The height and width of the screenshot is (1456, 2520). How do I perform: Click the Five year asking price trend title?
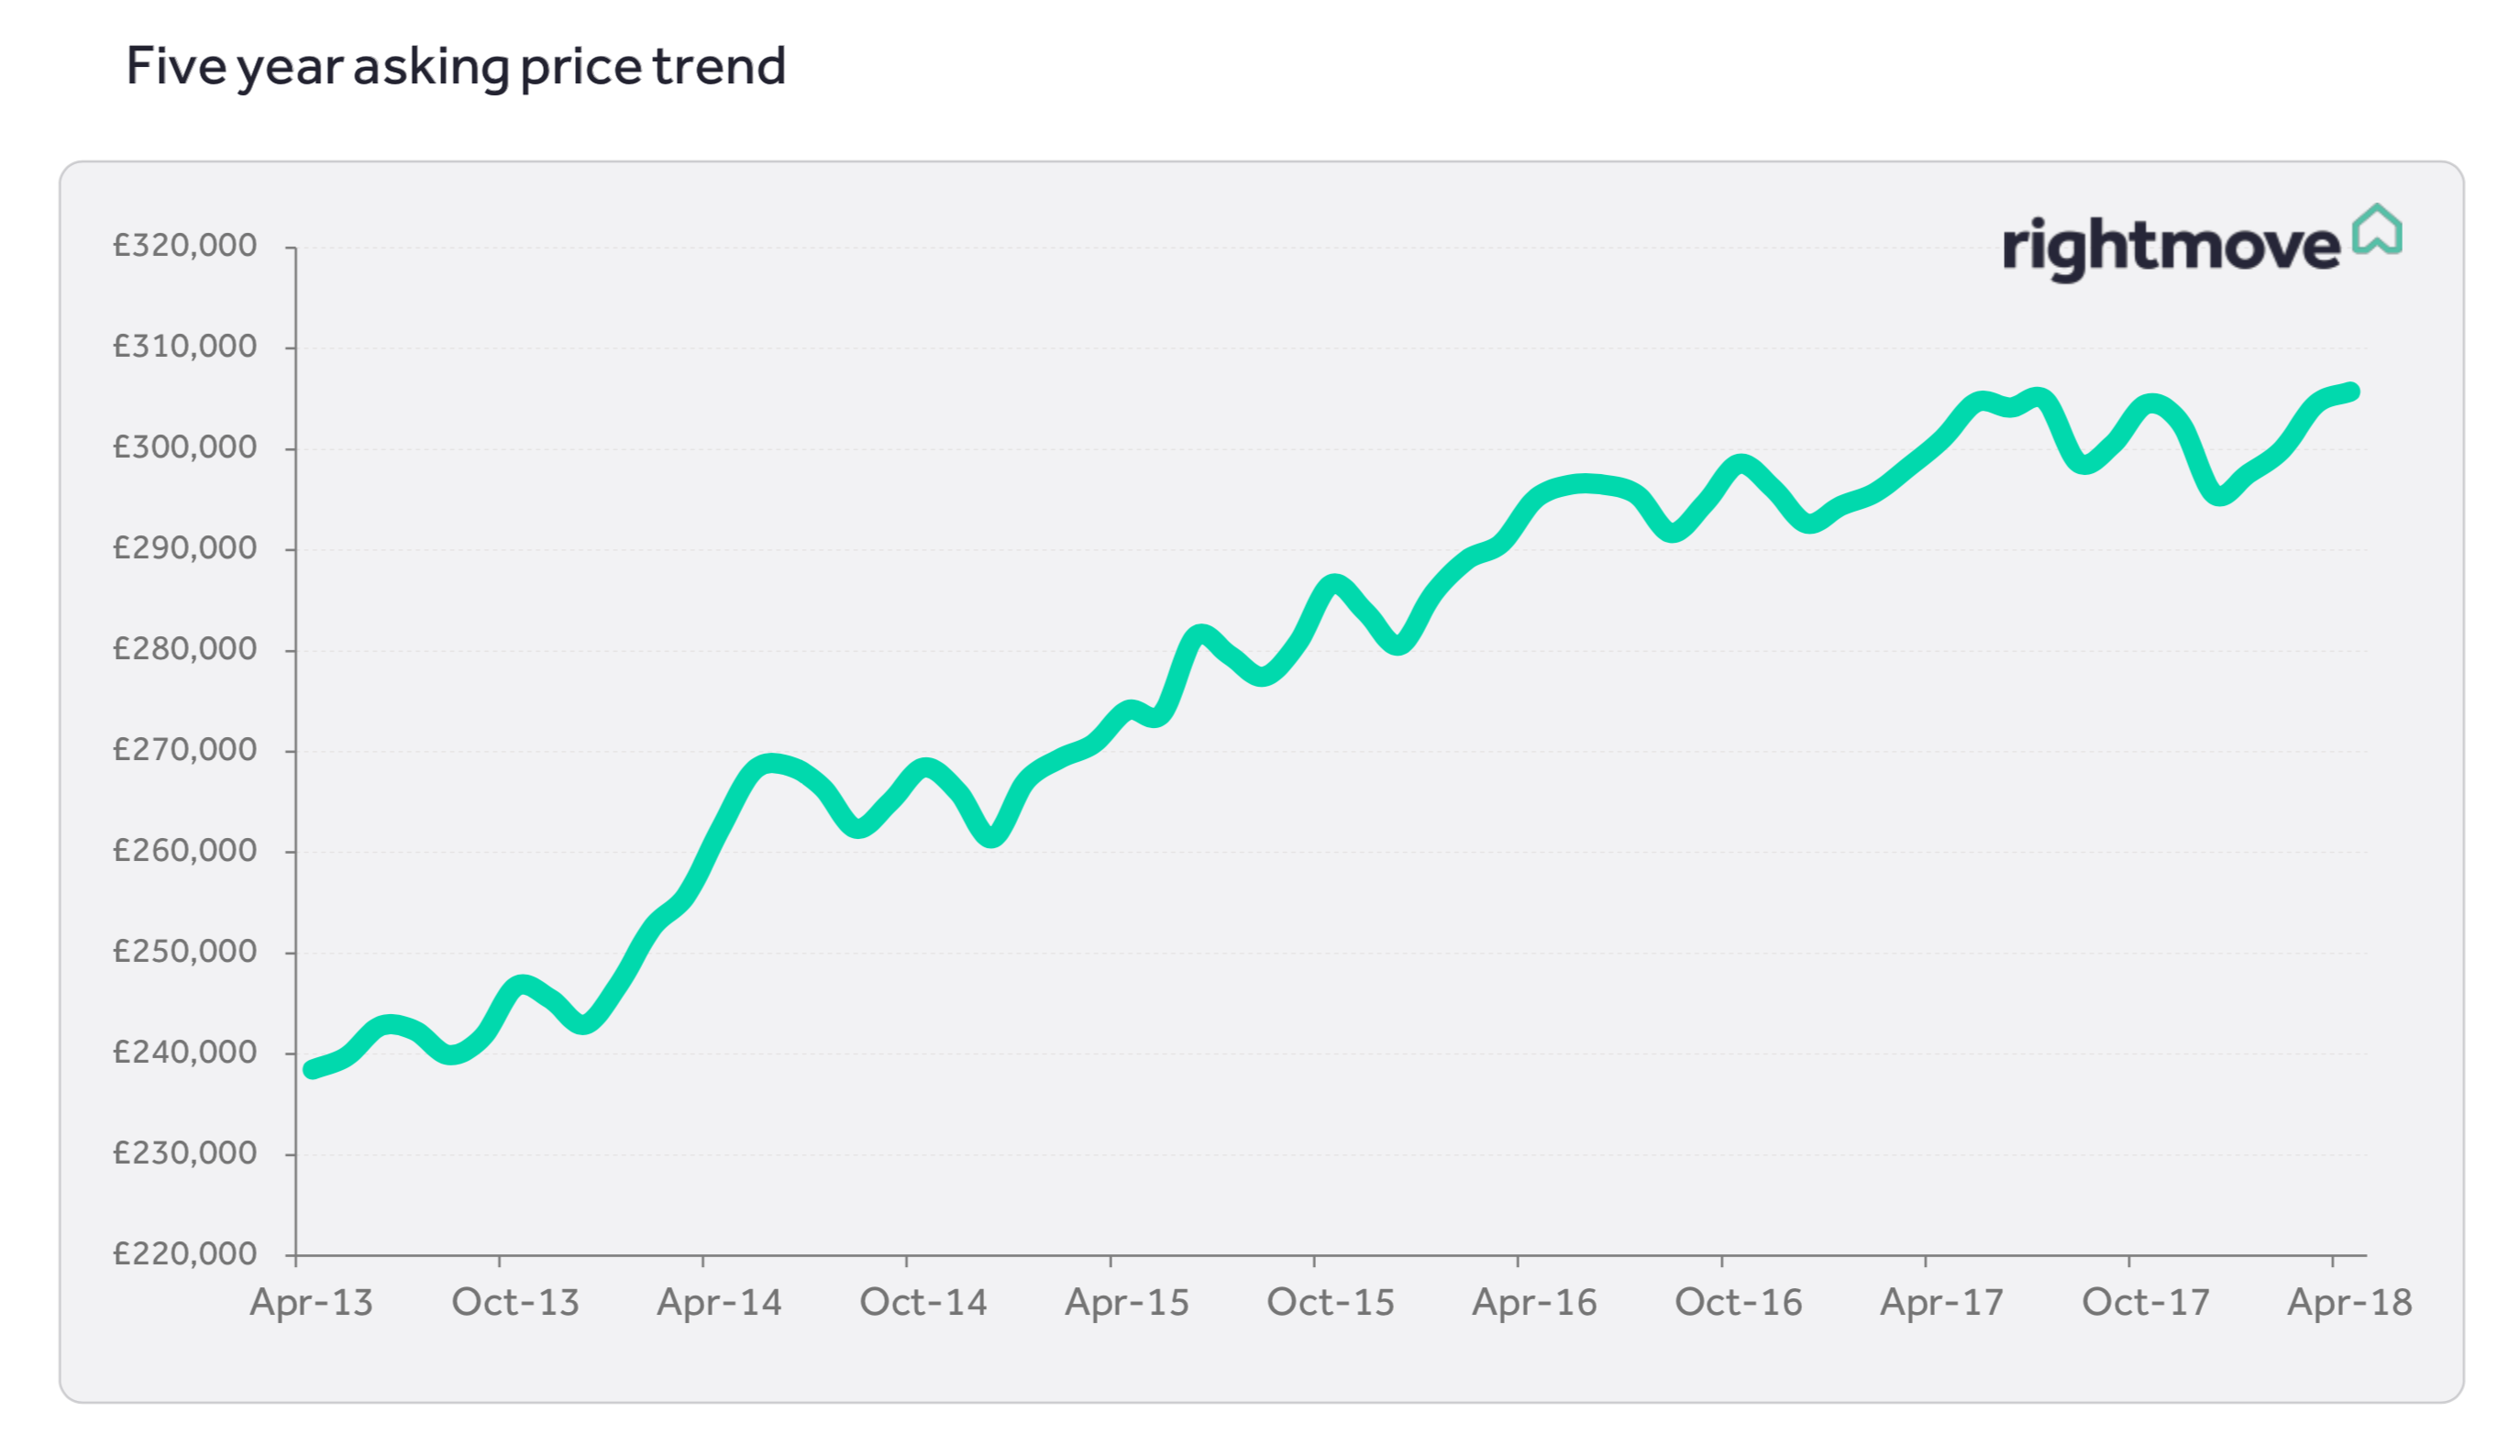456,66
